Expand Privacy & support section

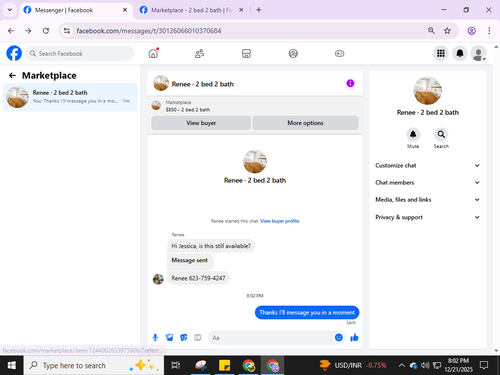click(x=428, y=217)
